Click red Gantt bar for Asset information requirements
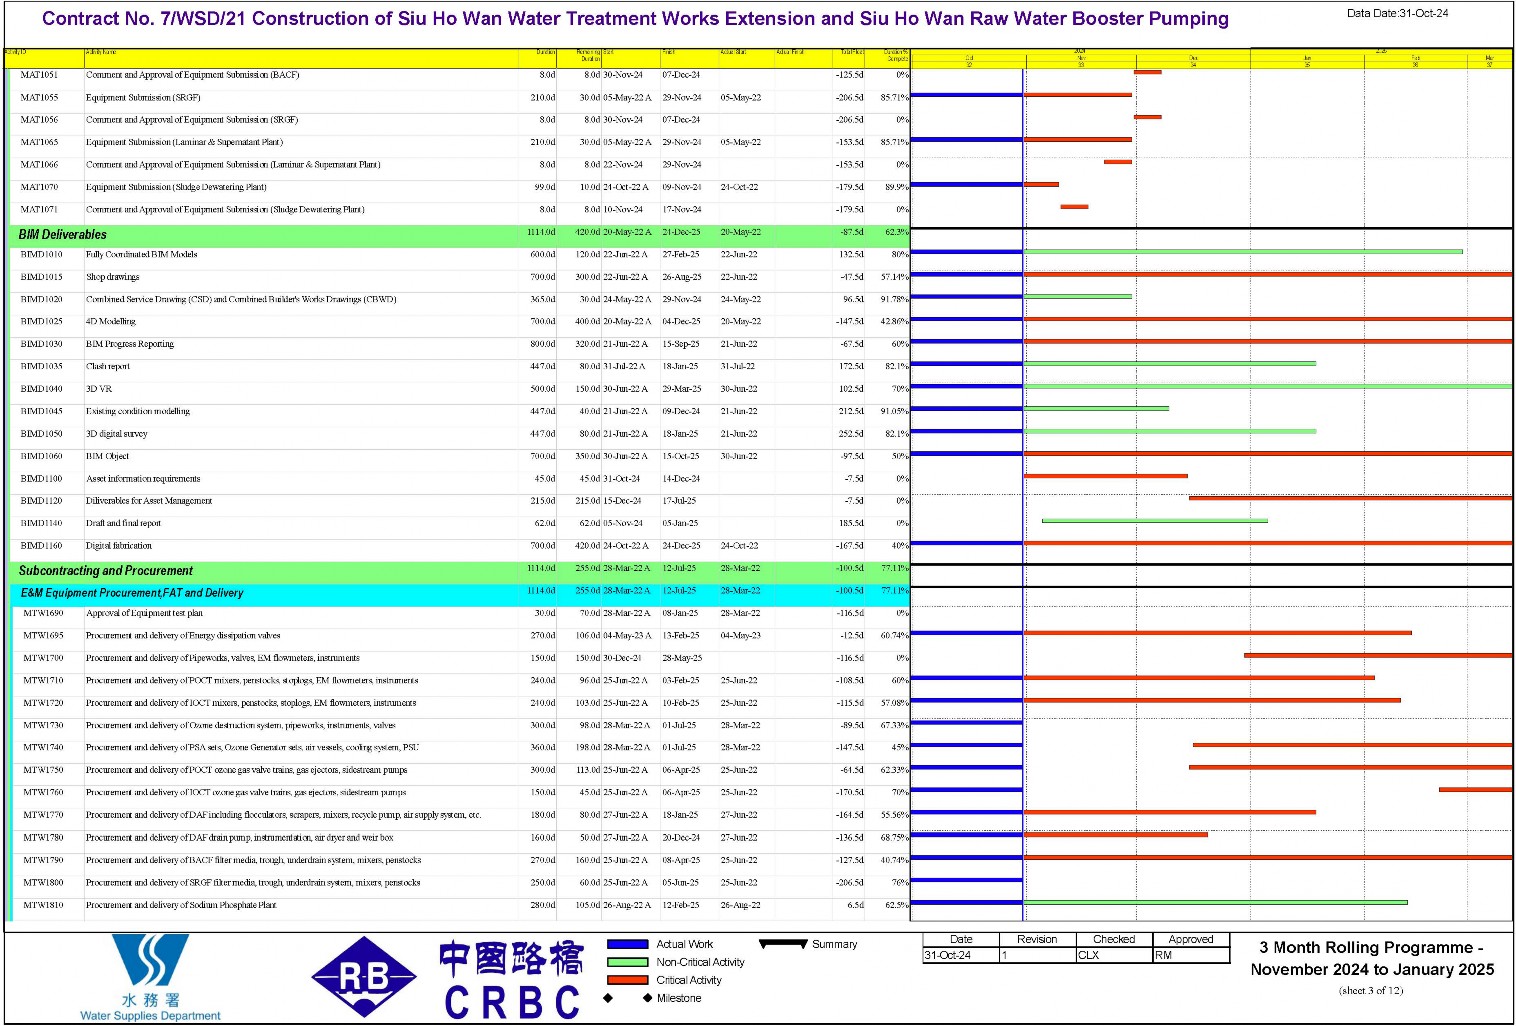 [1106, 476]
